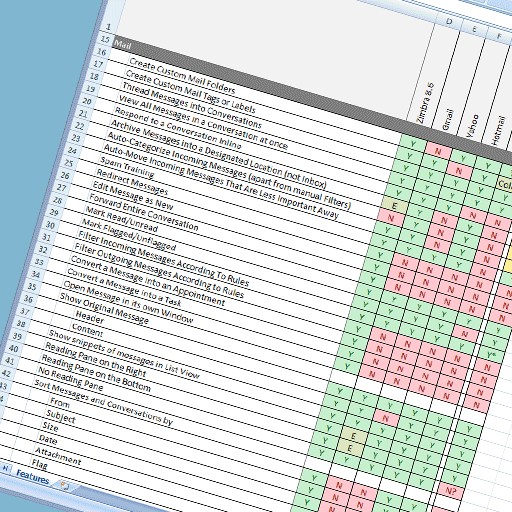Select 'Archive Messages into a Designated Location' cell
512x512 pixels.
pyautogui.click(x=219, y=154)
